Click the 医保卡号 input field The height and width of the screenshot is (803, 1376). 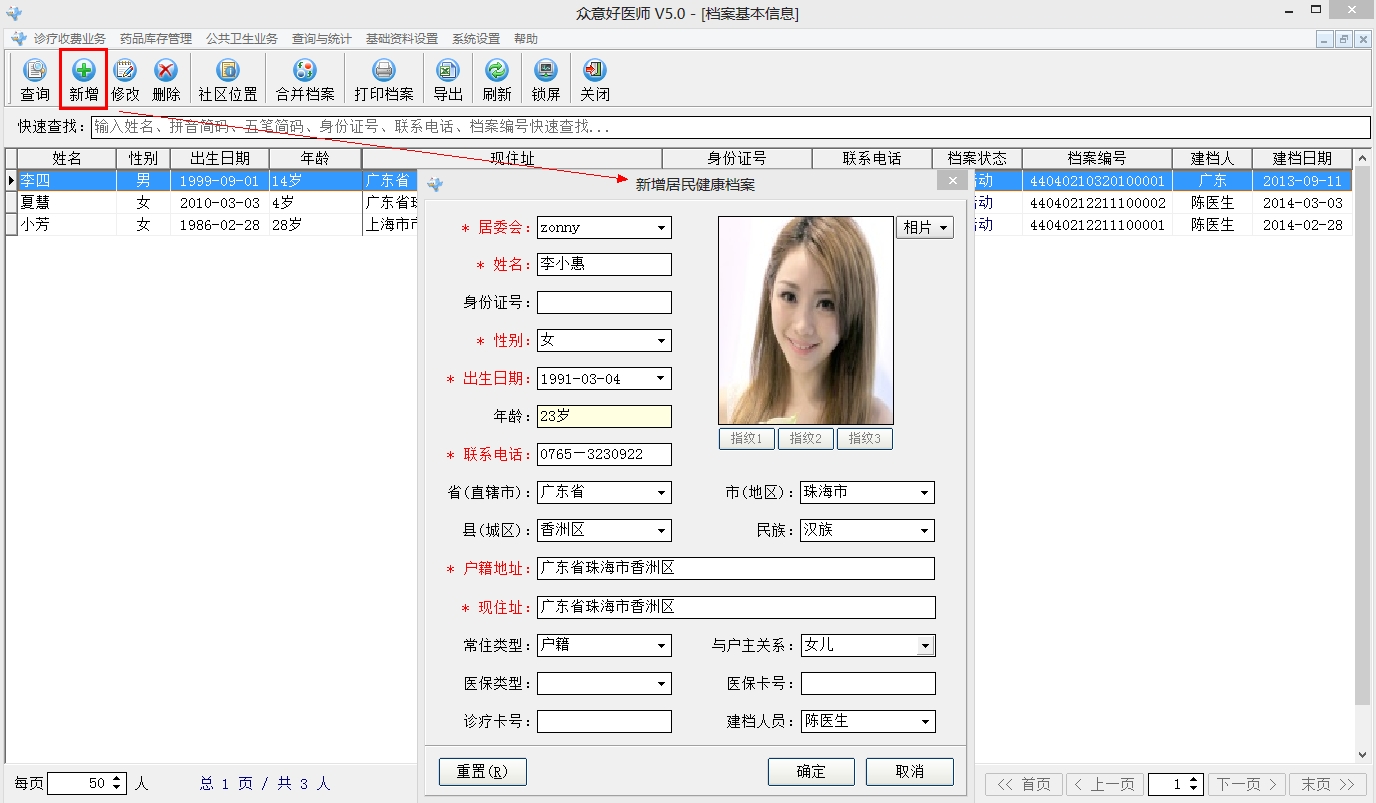click(x=868, y=684)
